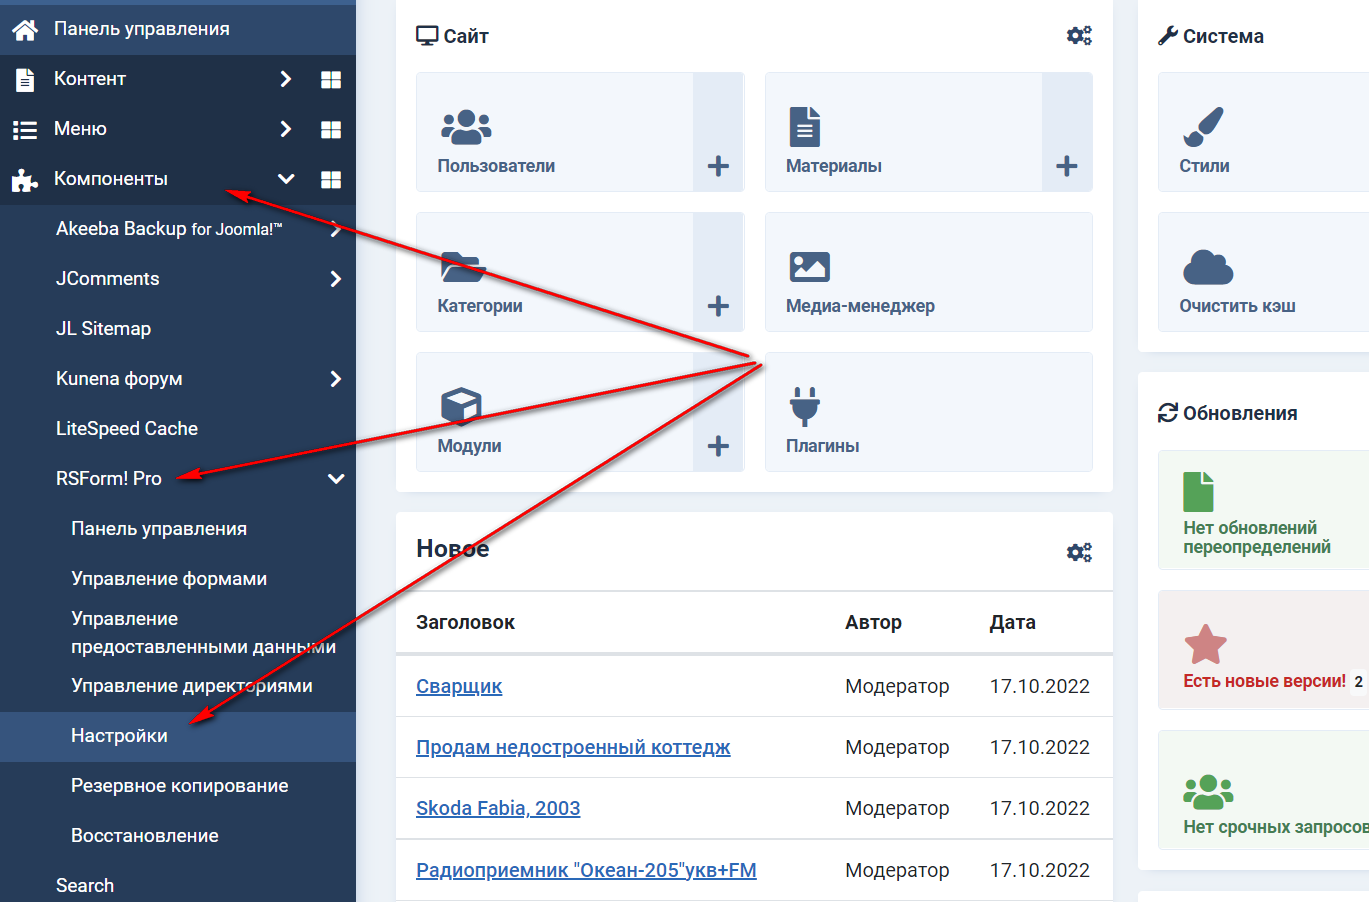Open the gear settings of the Сайт panel

1079,36
